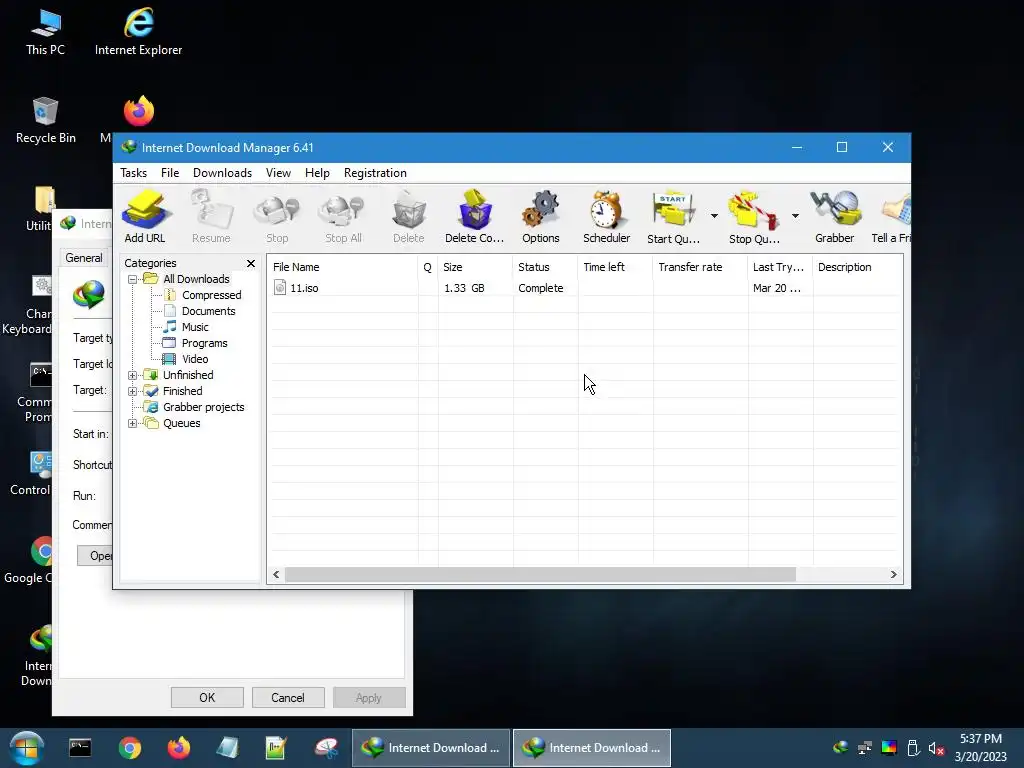
Task: Click the Stop toolbar icon
Action: pos(277,216)
